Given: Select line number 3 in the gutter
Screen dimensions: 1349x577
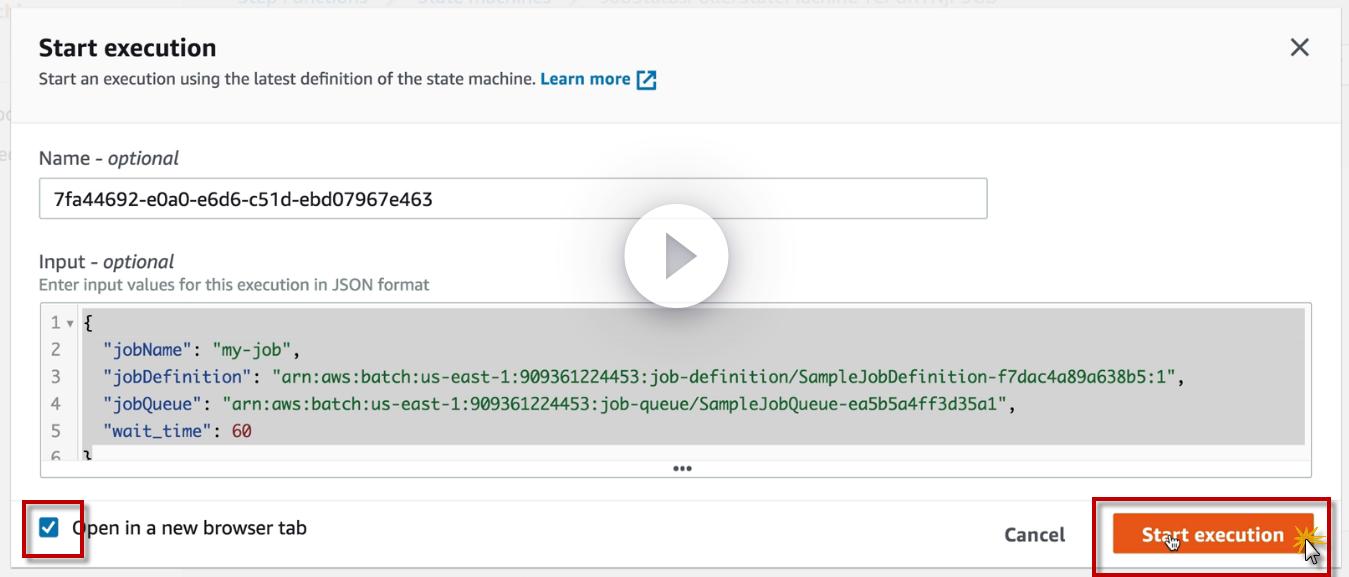Looking at the screenshot, I should click(56, 377).
